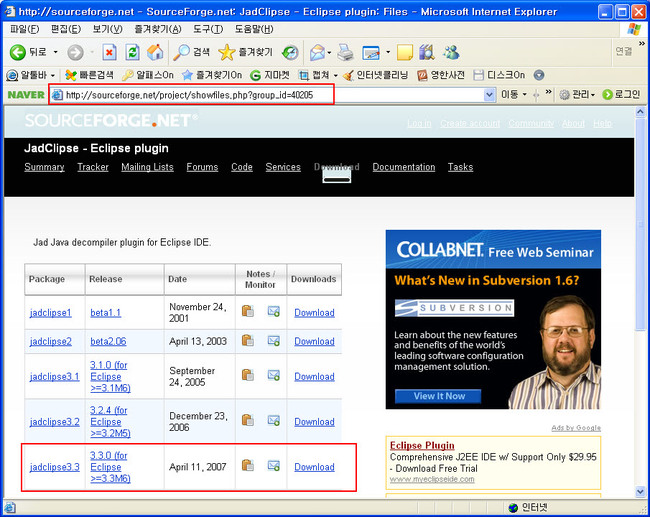Click Download link for jadclipse3.3
650x517 pixels.
click(314, 467)
